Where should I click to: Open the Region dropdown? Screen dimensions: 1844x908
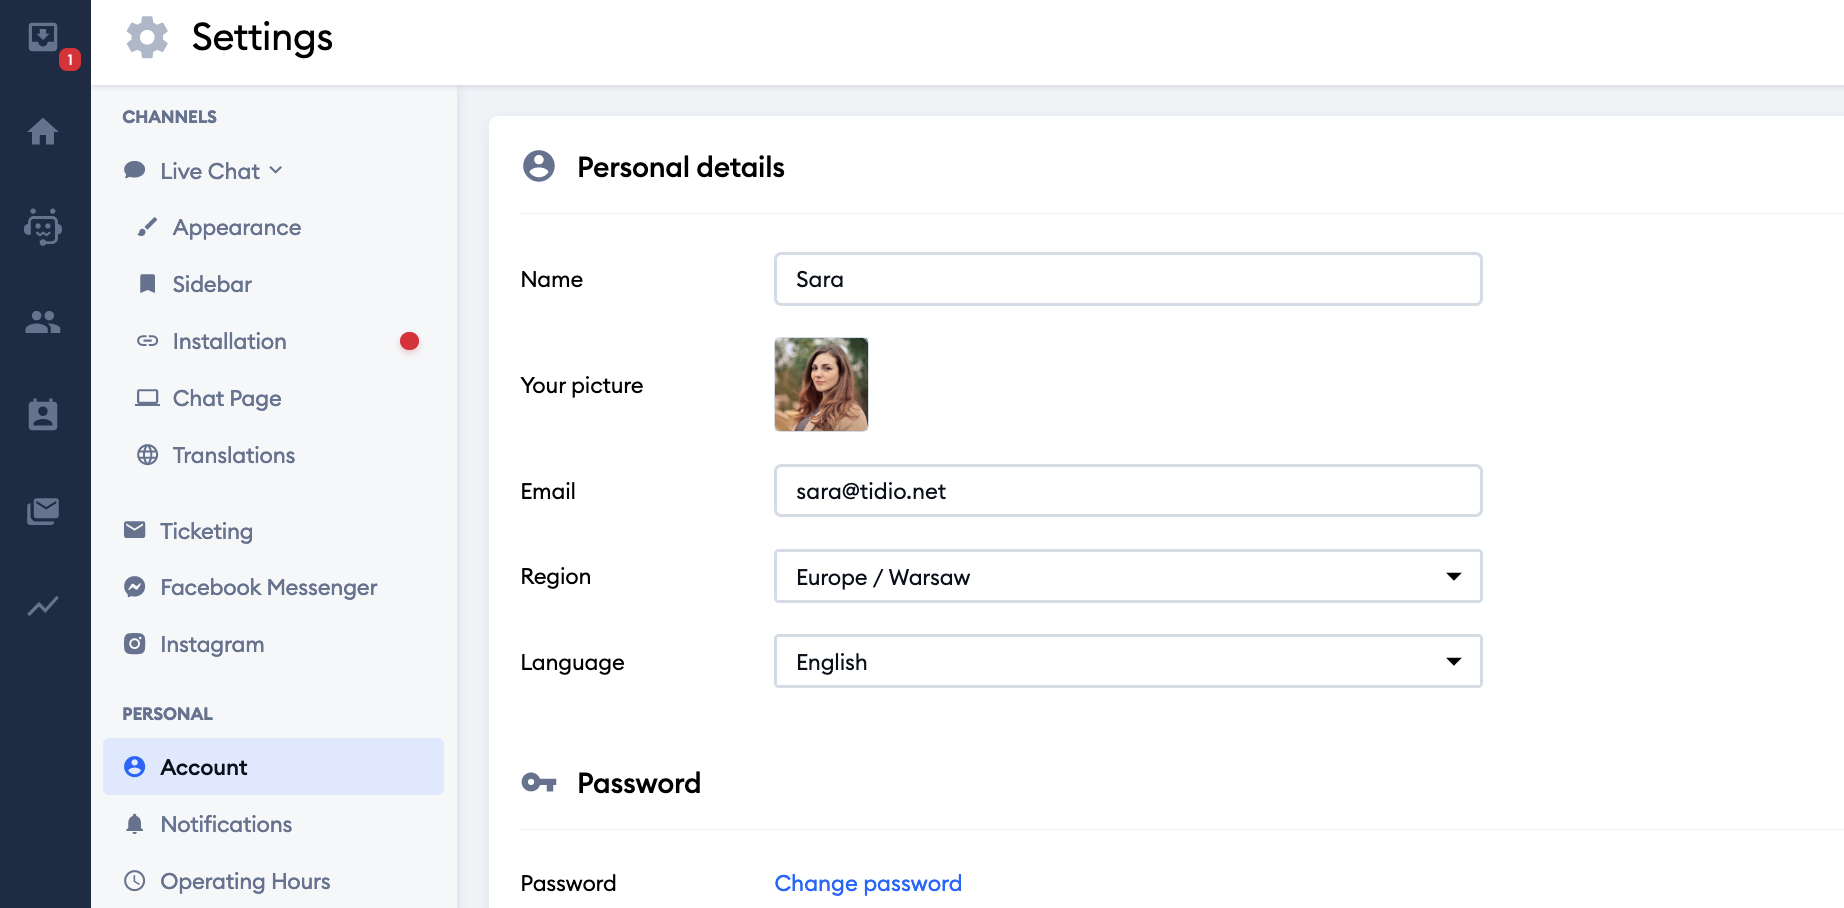click(x=1127, y=576)
